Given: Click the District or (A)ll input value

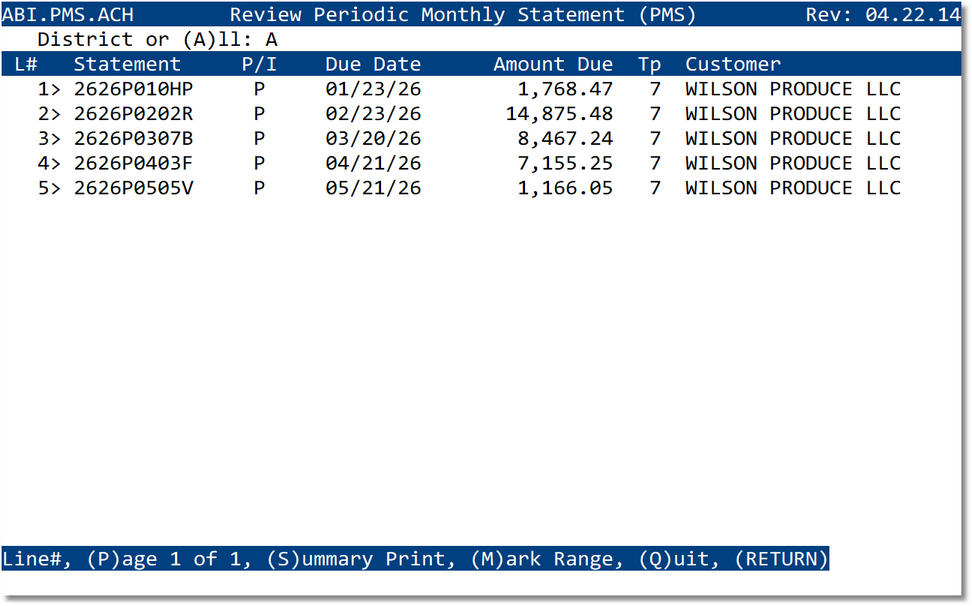Looking at the screenshot, I should point(272,40).
